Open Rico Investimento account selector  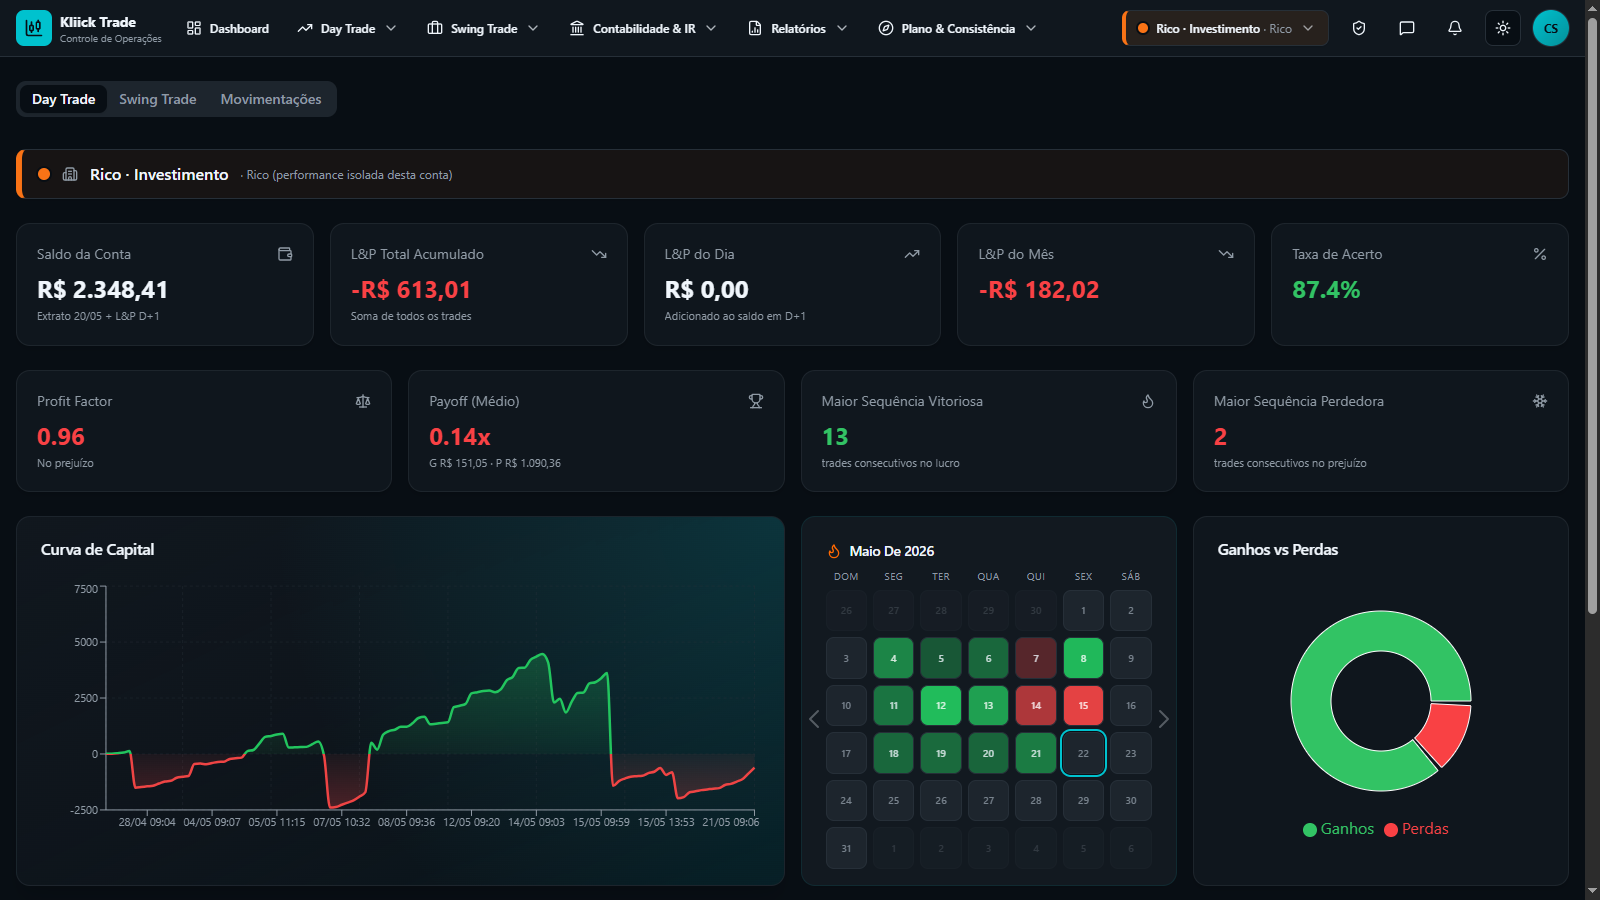coord(1225,28)
